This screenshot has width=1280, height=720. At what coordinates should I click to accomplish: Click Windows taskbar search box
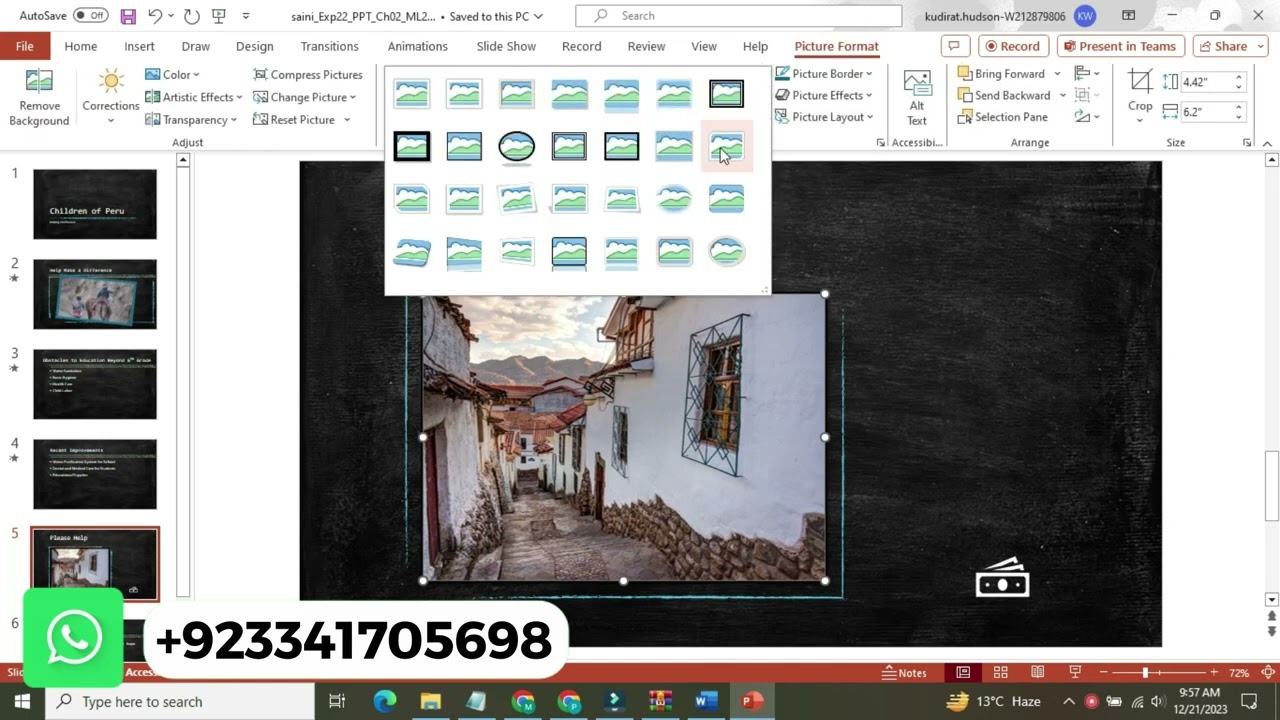tap(180, 701)
